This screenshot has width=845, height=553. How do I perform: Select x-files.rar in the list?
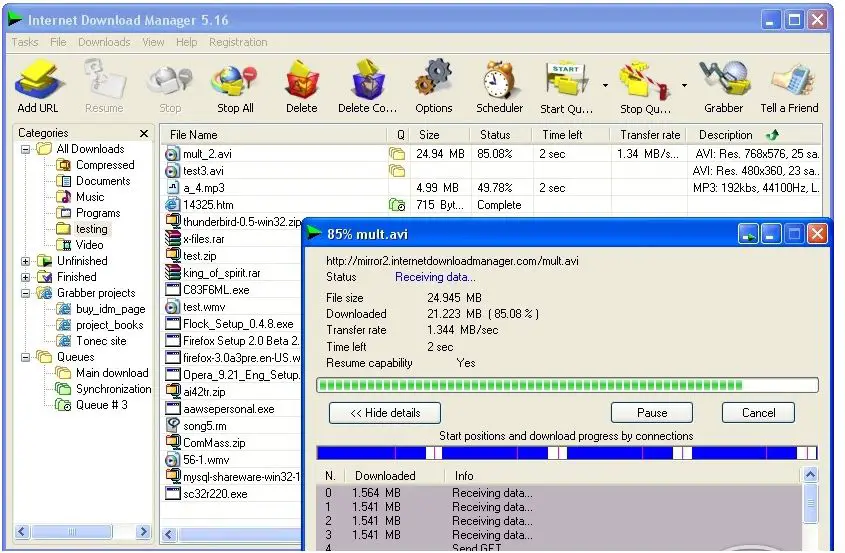203,239
